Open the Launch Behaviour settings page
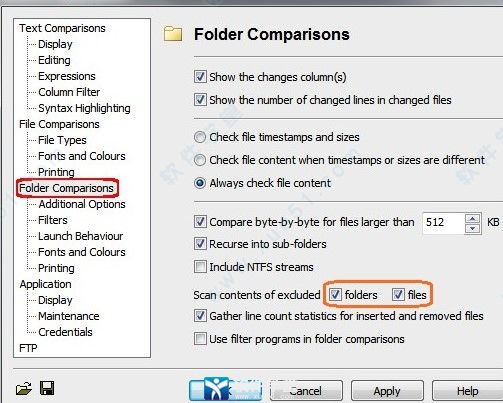503x403 pixels. [81, 236]
